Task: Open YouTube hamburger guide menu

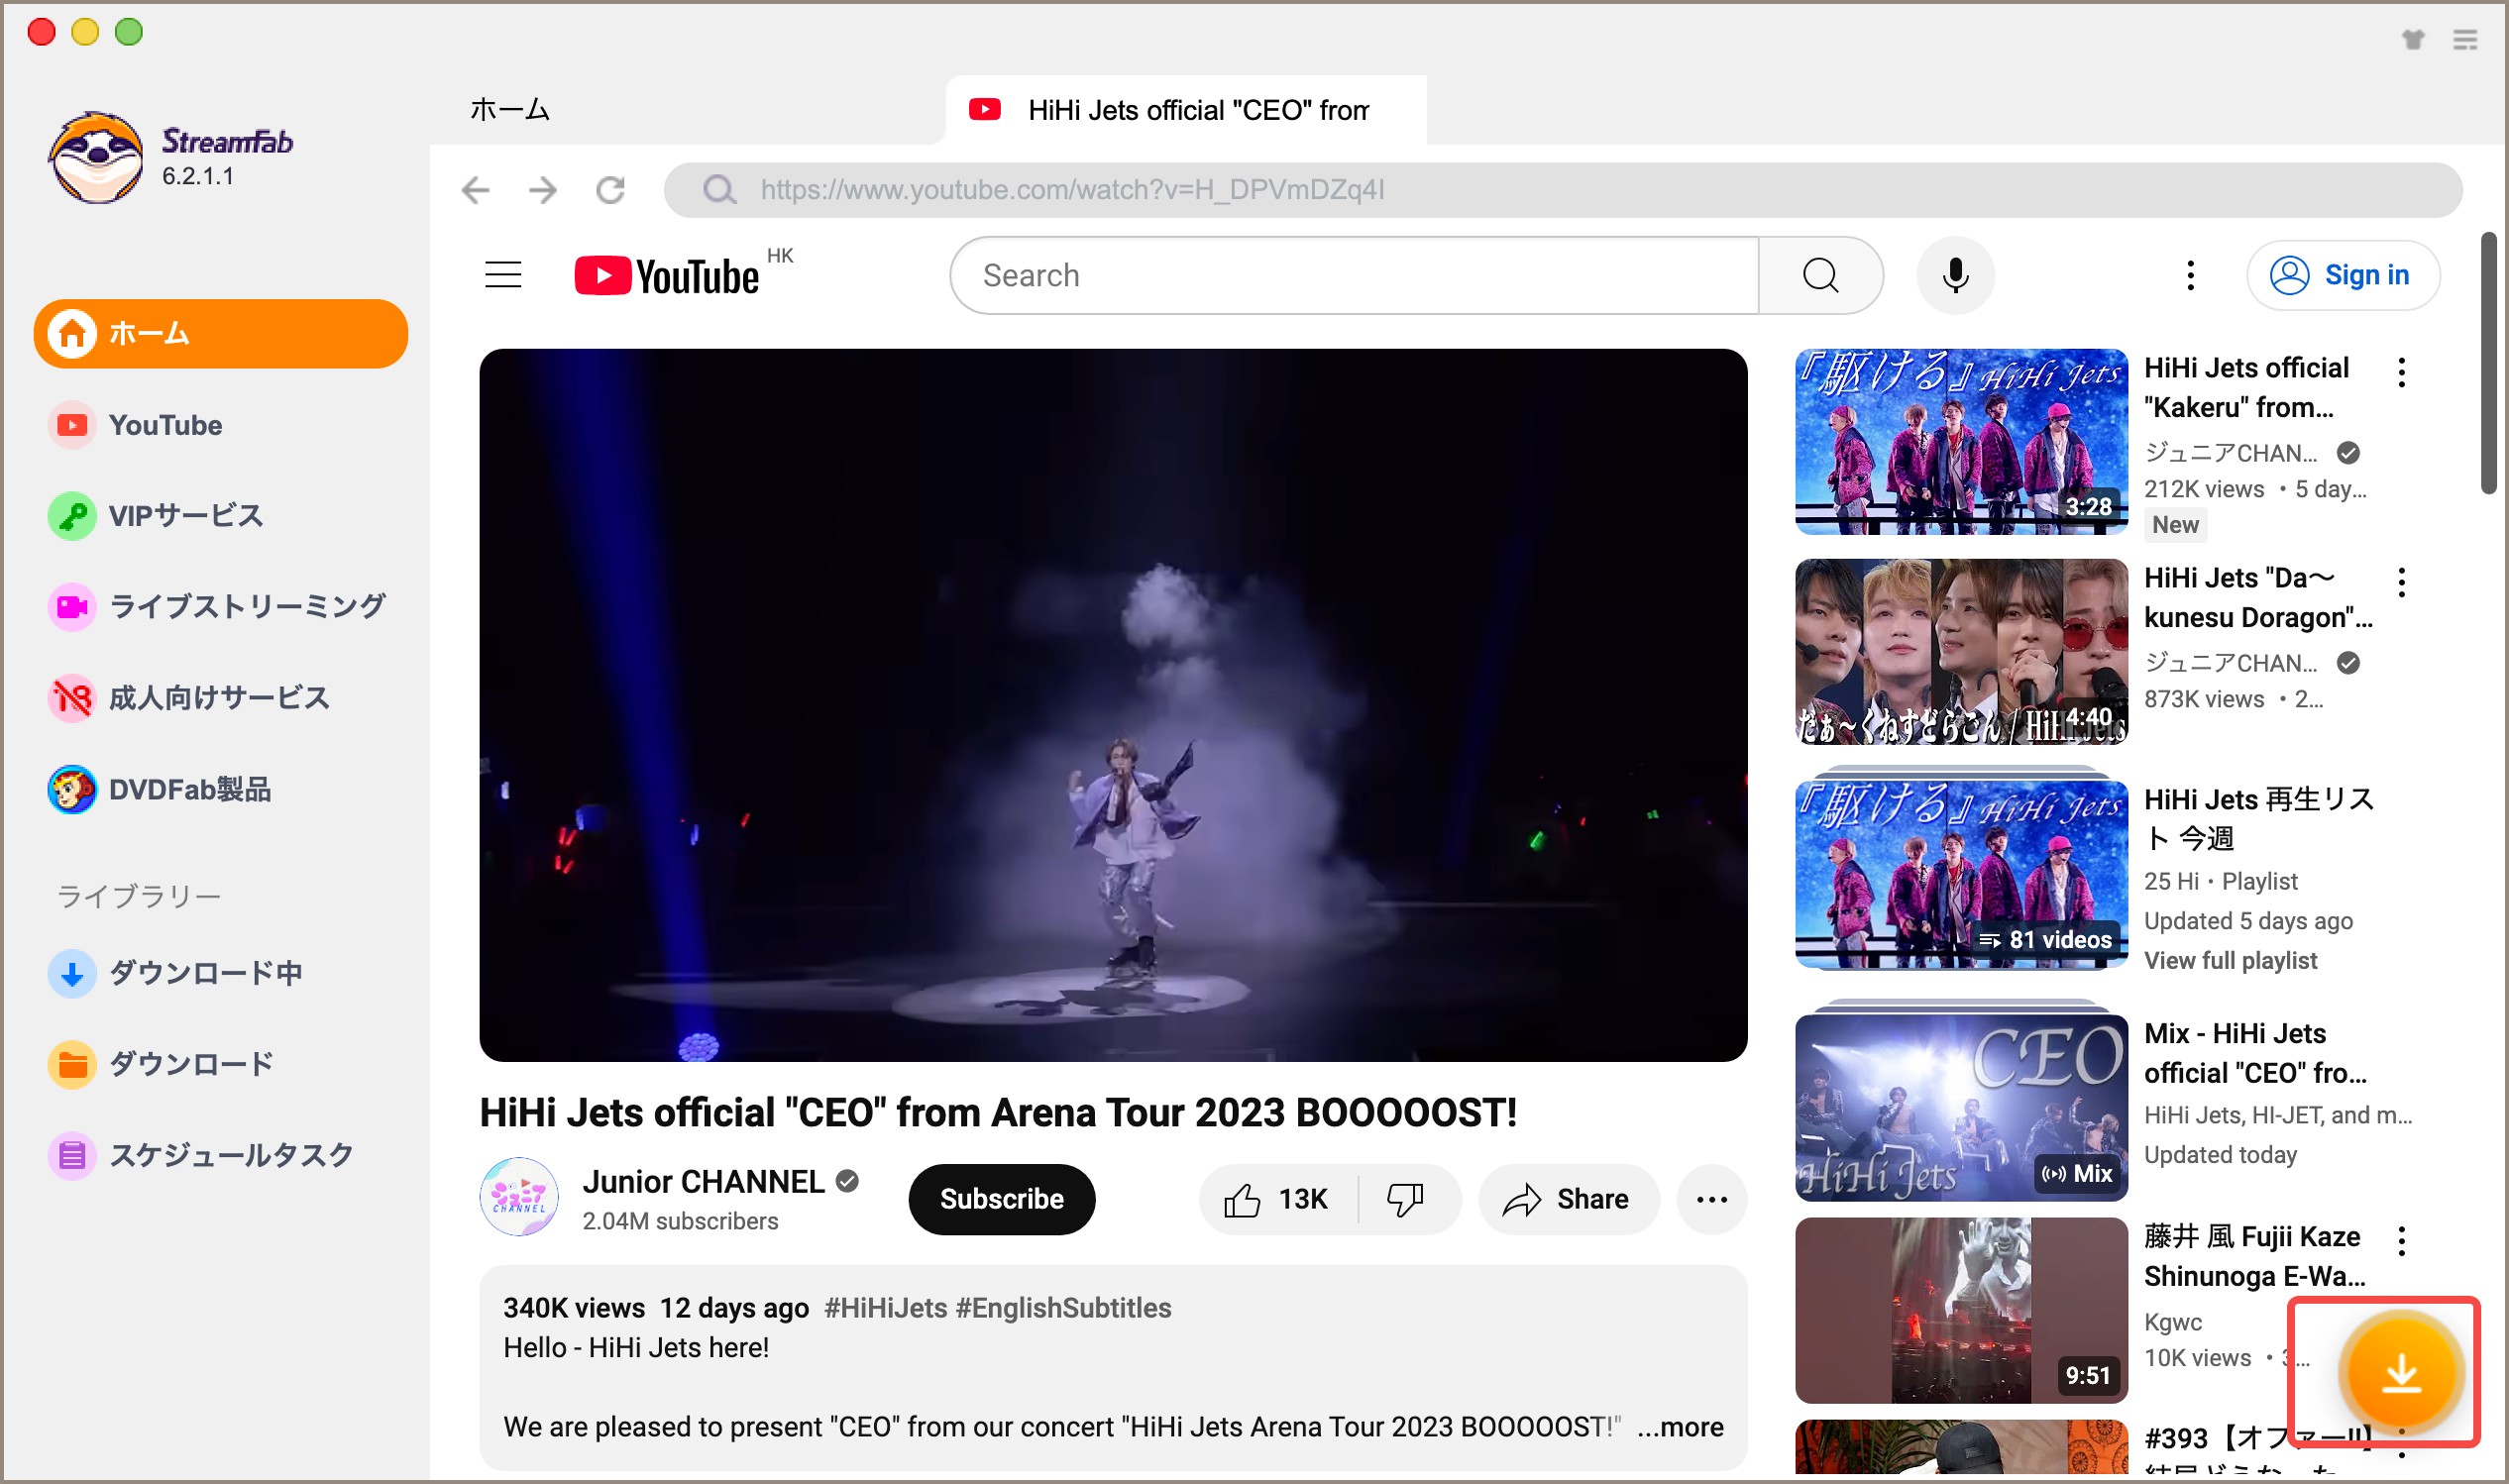Action: point(503,275)
